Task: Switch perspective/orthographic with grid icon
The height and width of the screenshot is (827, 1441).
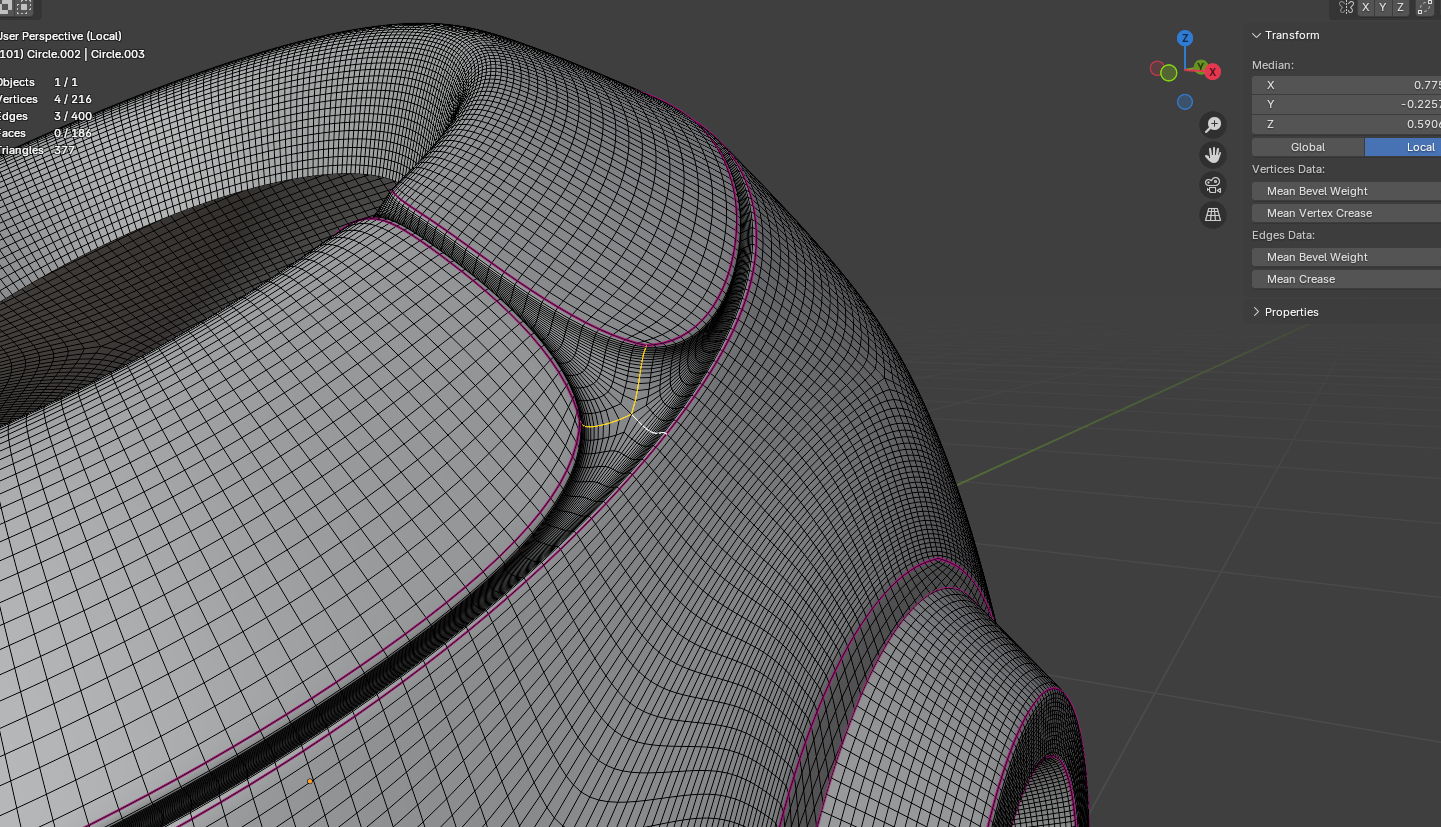Action: pos(1213,215)
